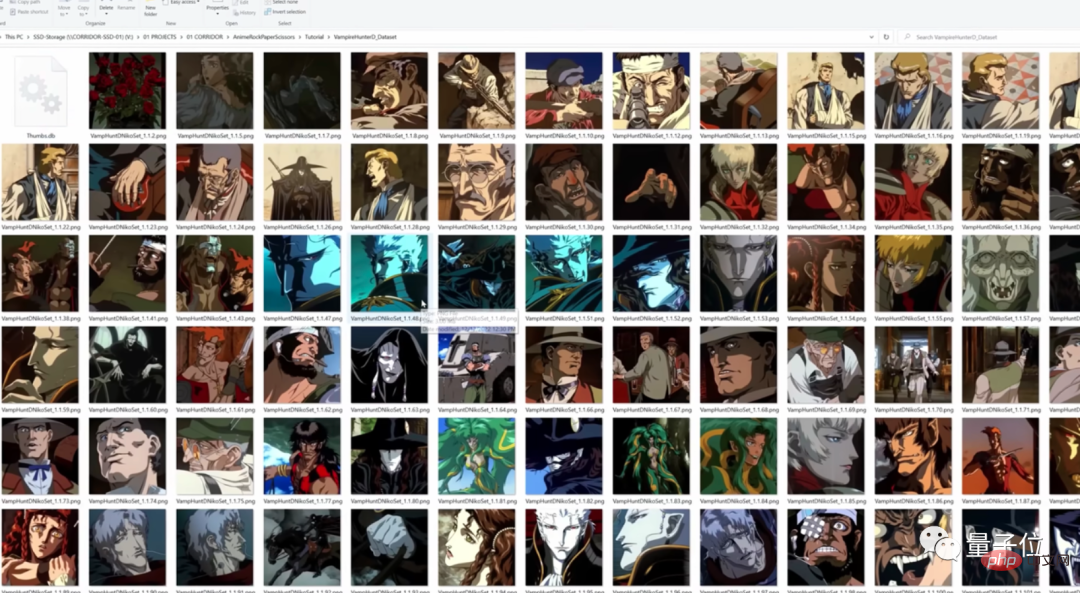This screenshot has height=593, width=1080.
Task: Click the Tutorial breadcrumb in the path
Action: [314, 37]
